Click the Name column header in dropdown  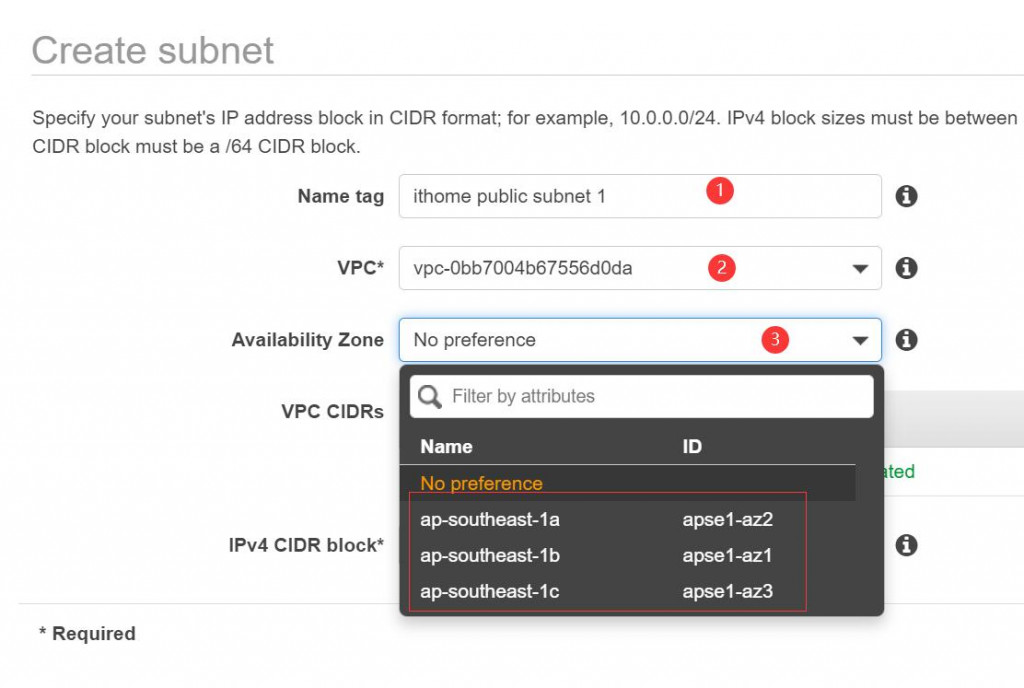pyautogui.click(x=446, y=447)
